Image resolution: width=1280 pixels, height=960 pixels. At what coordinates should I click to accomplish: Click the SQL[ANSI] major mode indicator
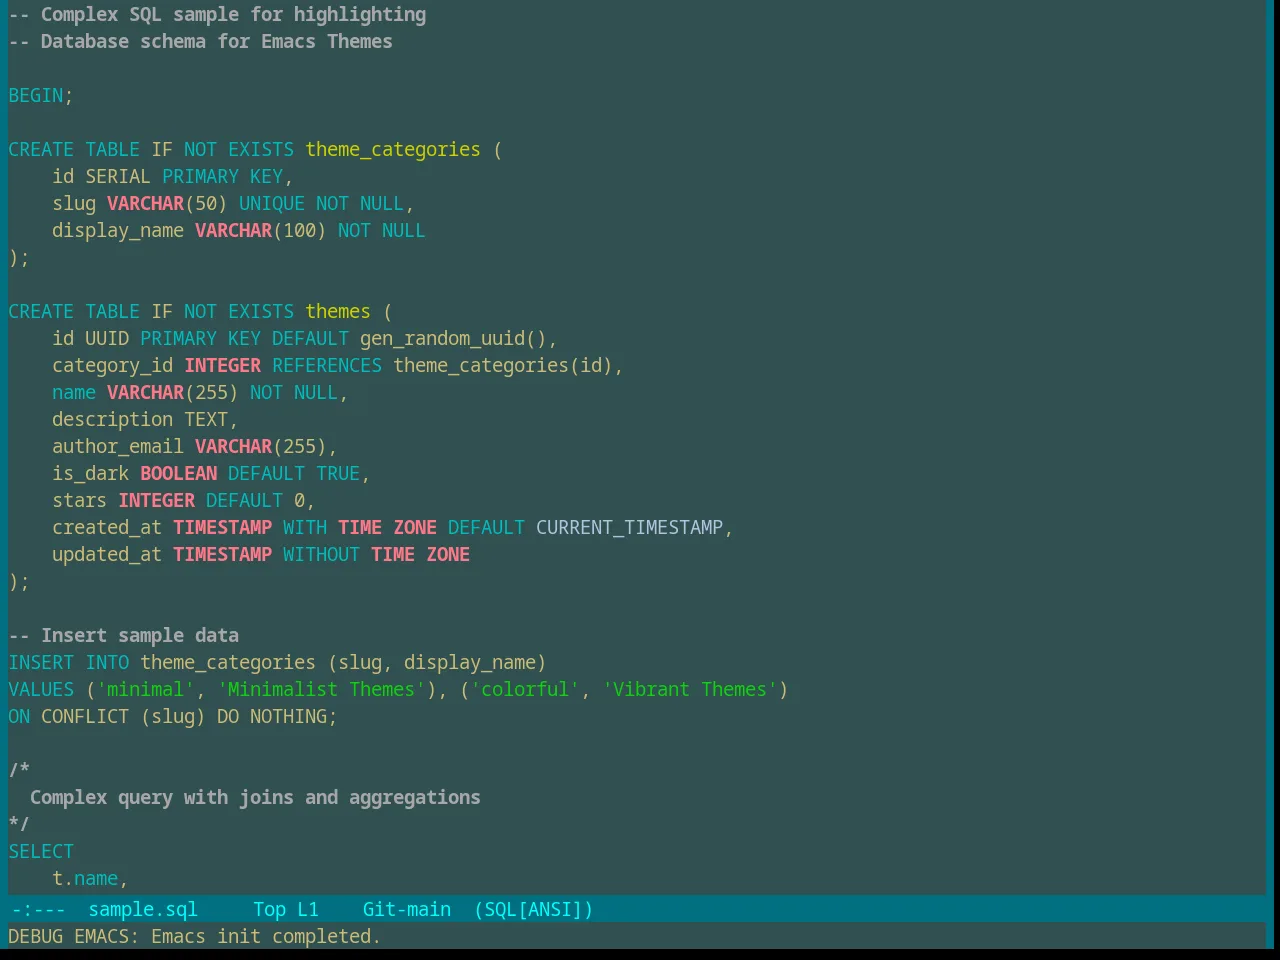coord(534,909)
